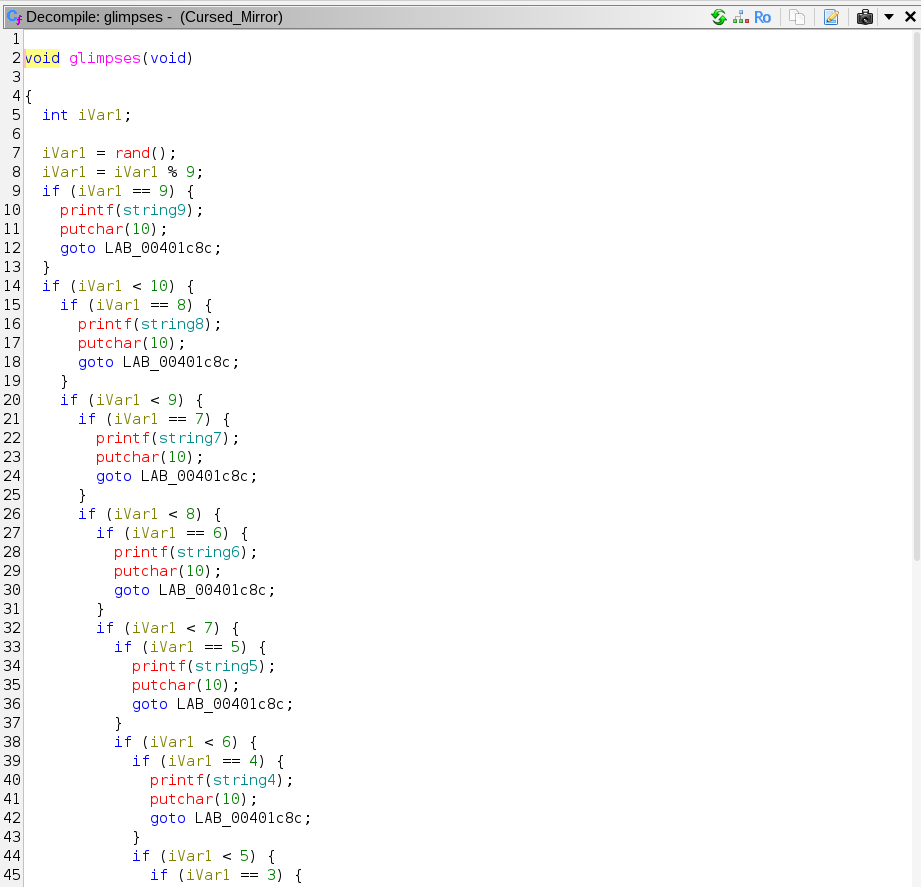Click the highlighted void return type

[42, 58]
